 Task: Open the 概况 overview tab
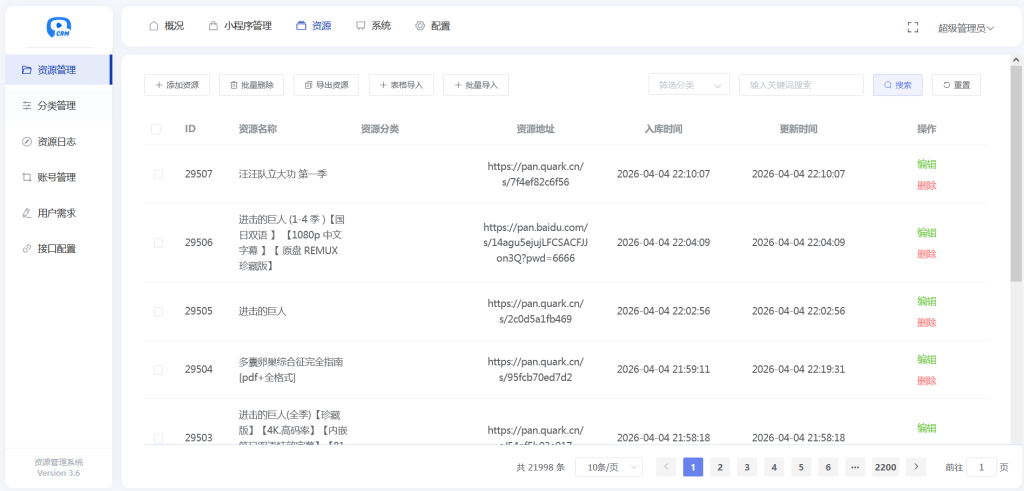click(167, 26)
